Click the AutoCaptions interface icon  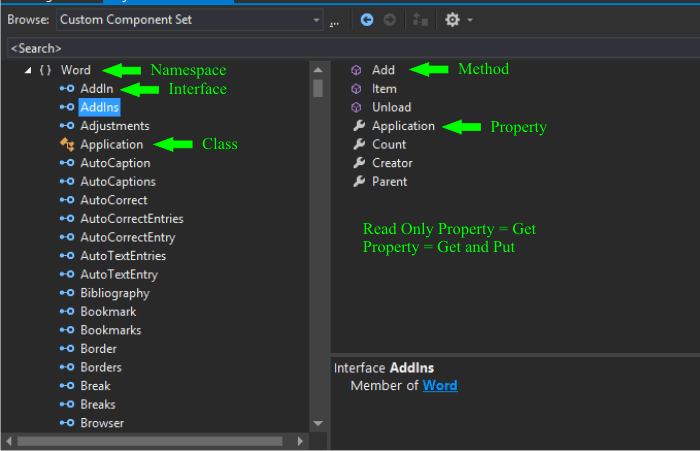click(x=67, y=181)
